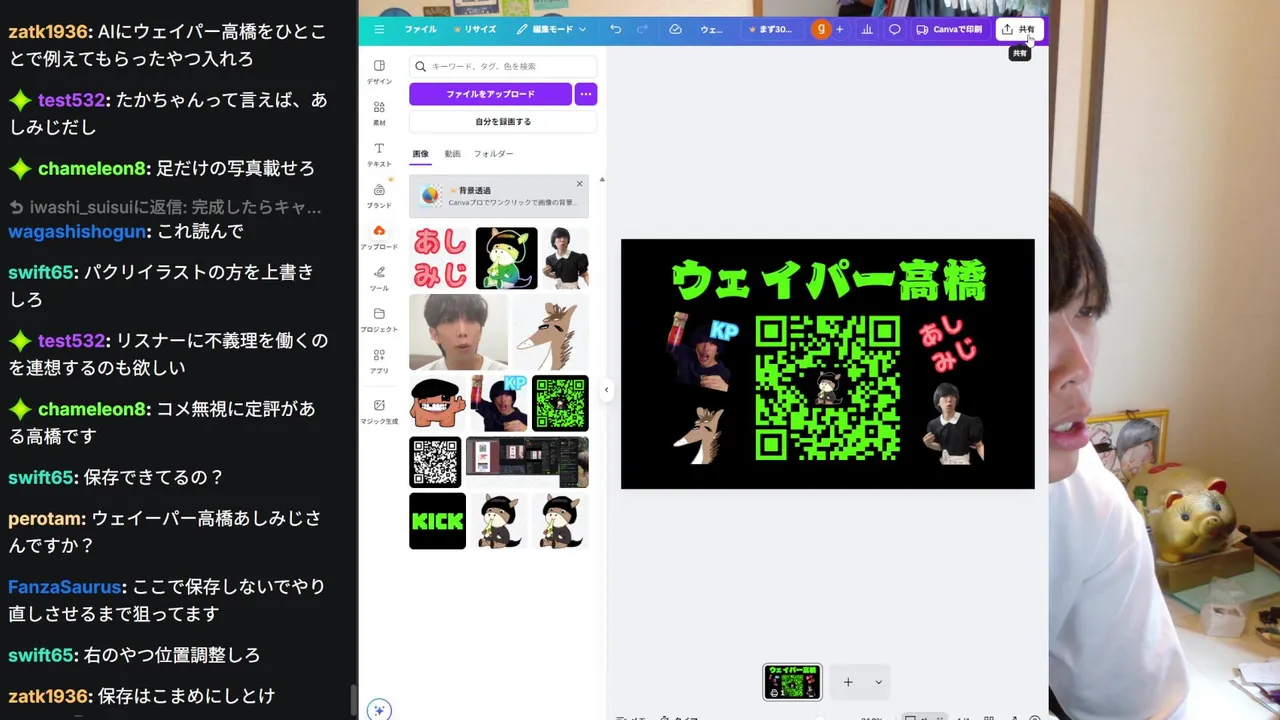
Task: Open the comments speech bubble icon
Action: (x=895, y=29)
